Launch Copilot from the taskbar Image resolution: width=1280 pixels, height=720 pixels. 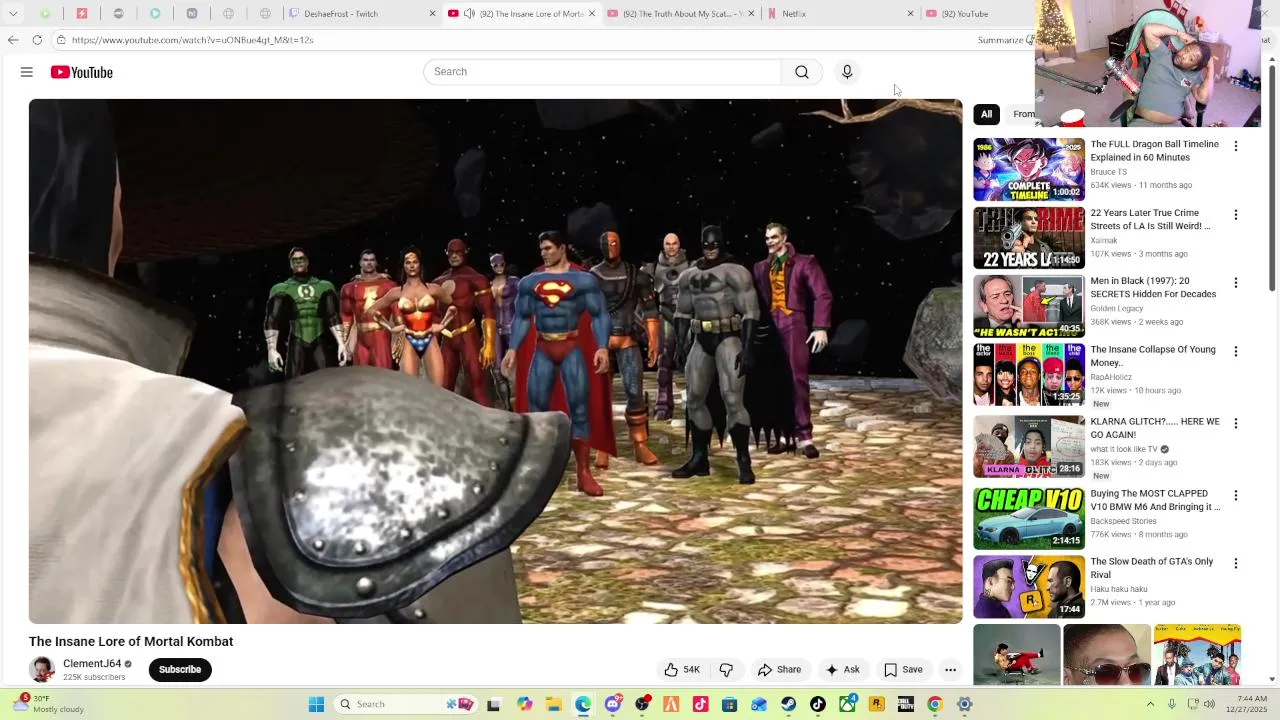click(x=524, y=704)
